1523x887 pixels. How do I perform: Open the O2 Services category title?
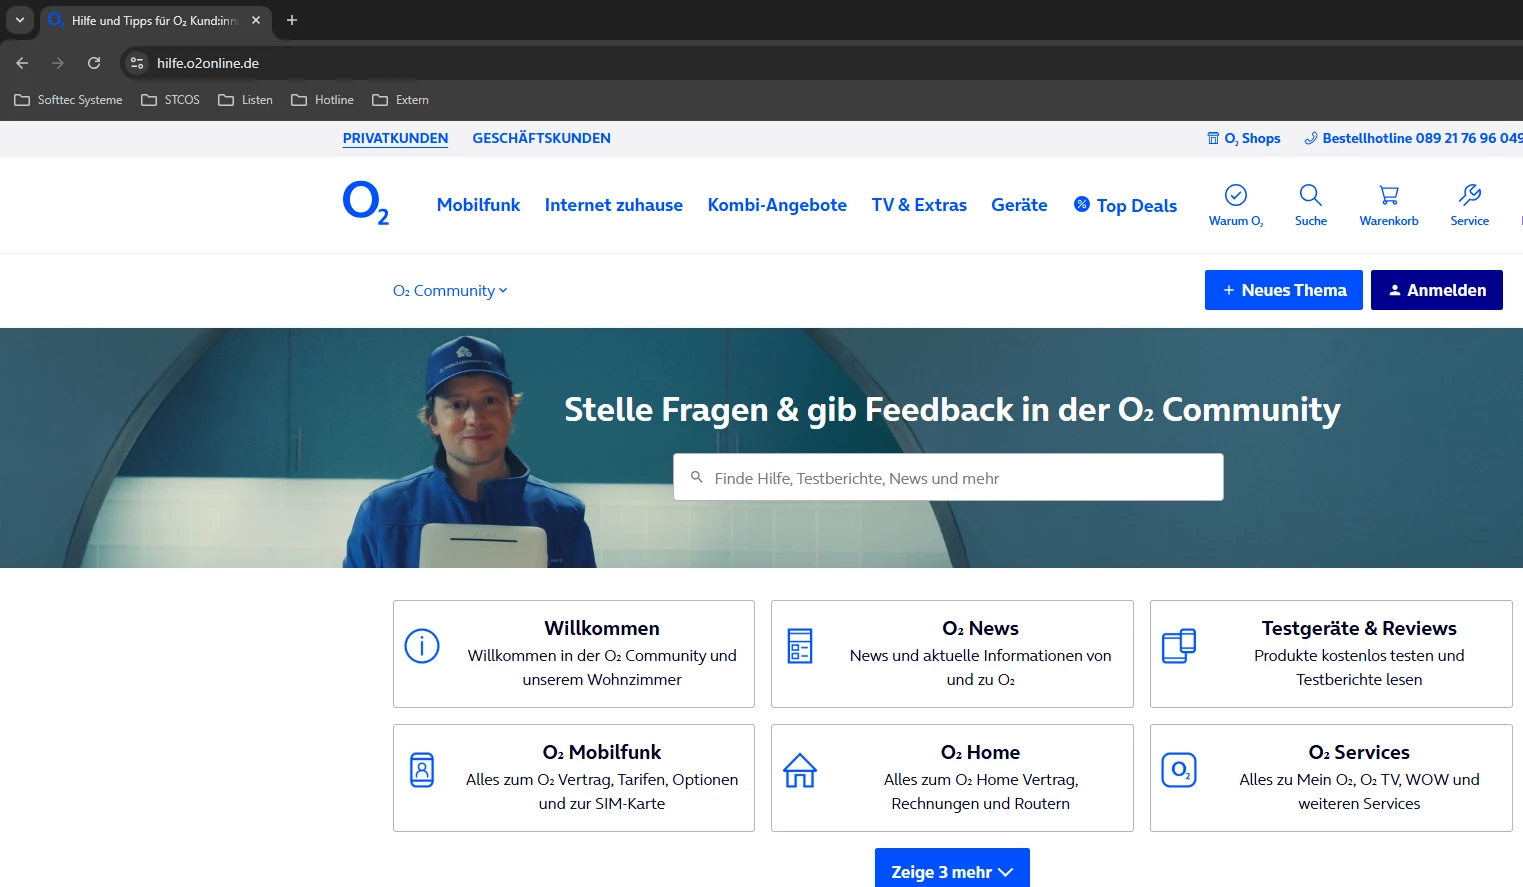pos(1359,752)
